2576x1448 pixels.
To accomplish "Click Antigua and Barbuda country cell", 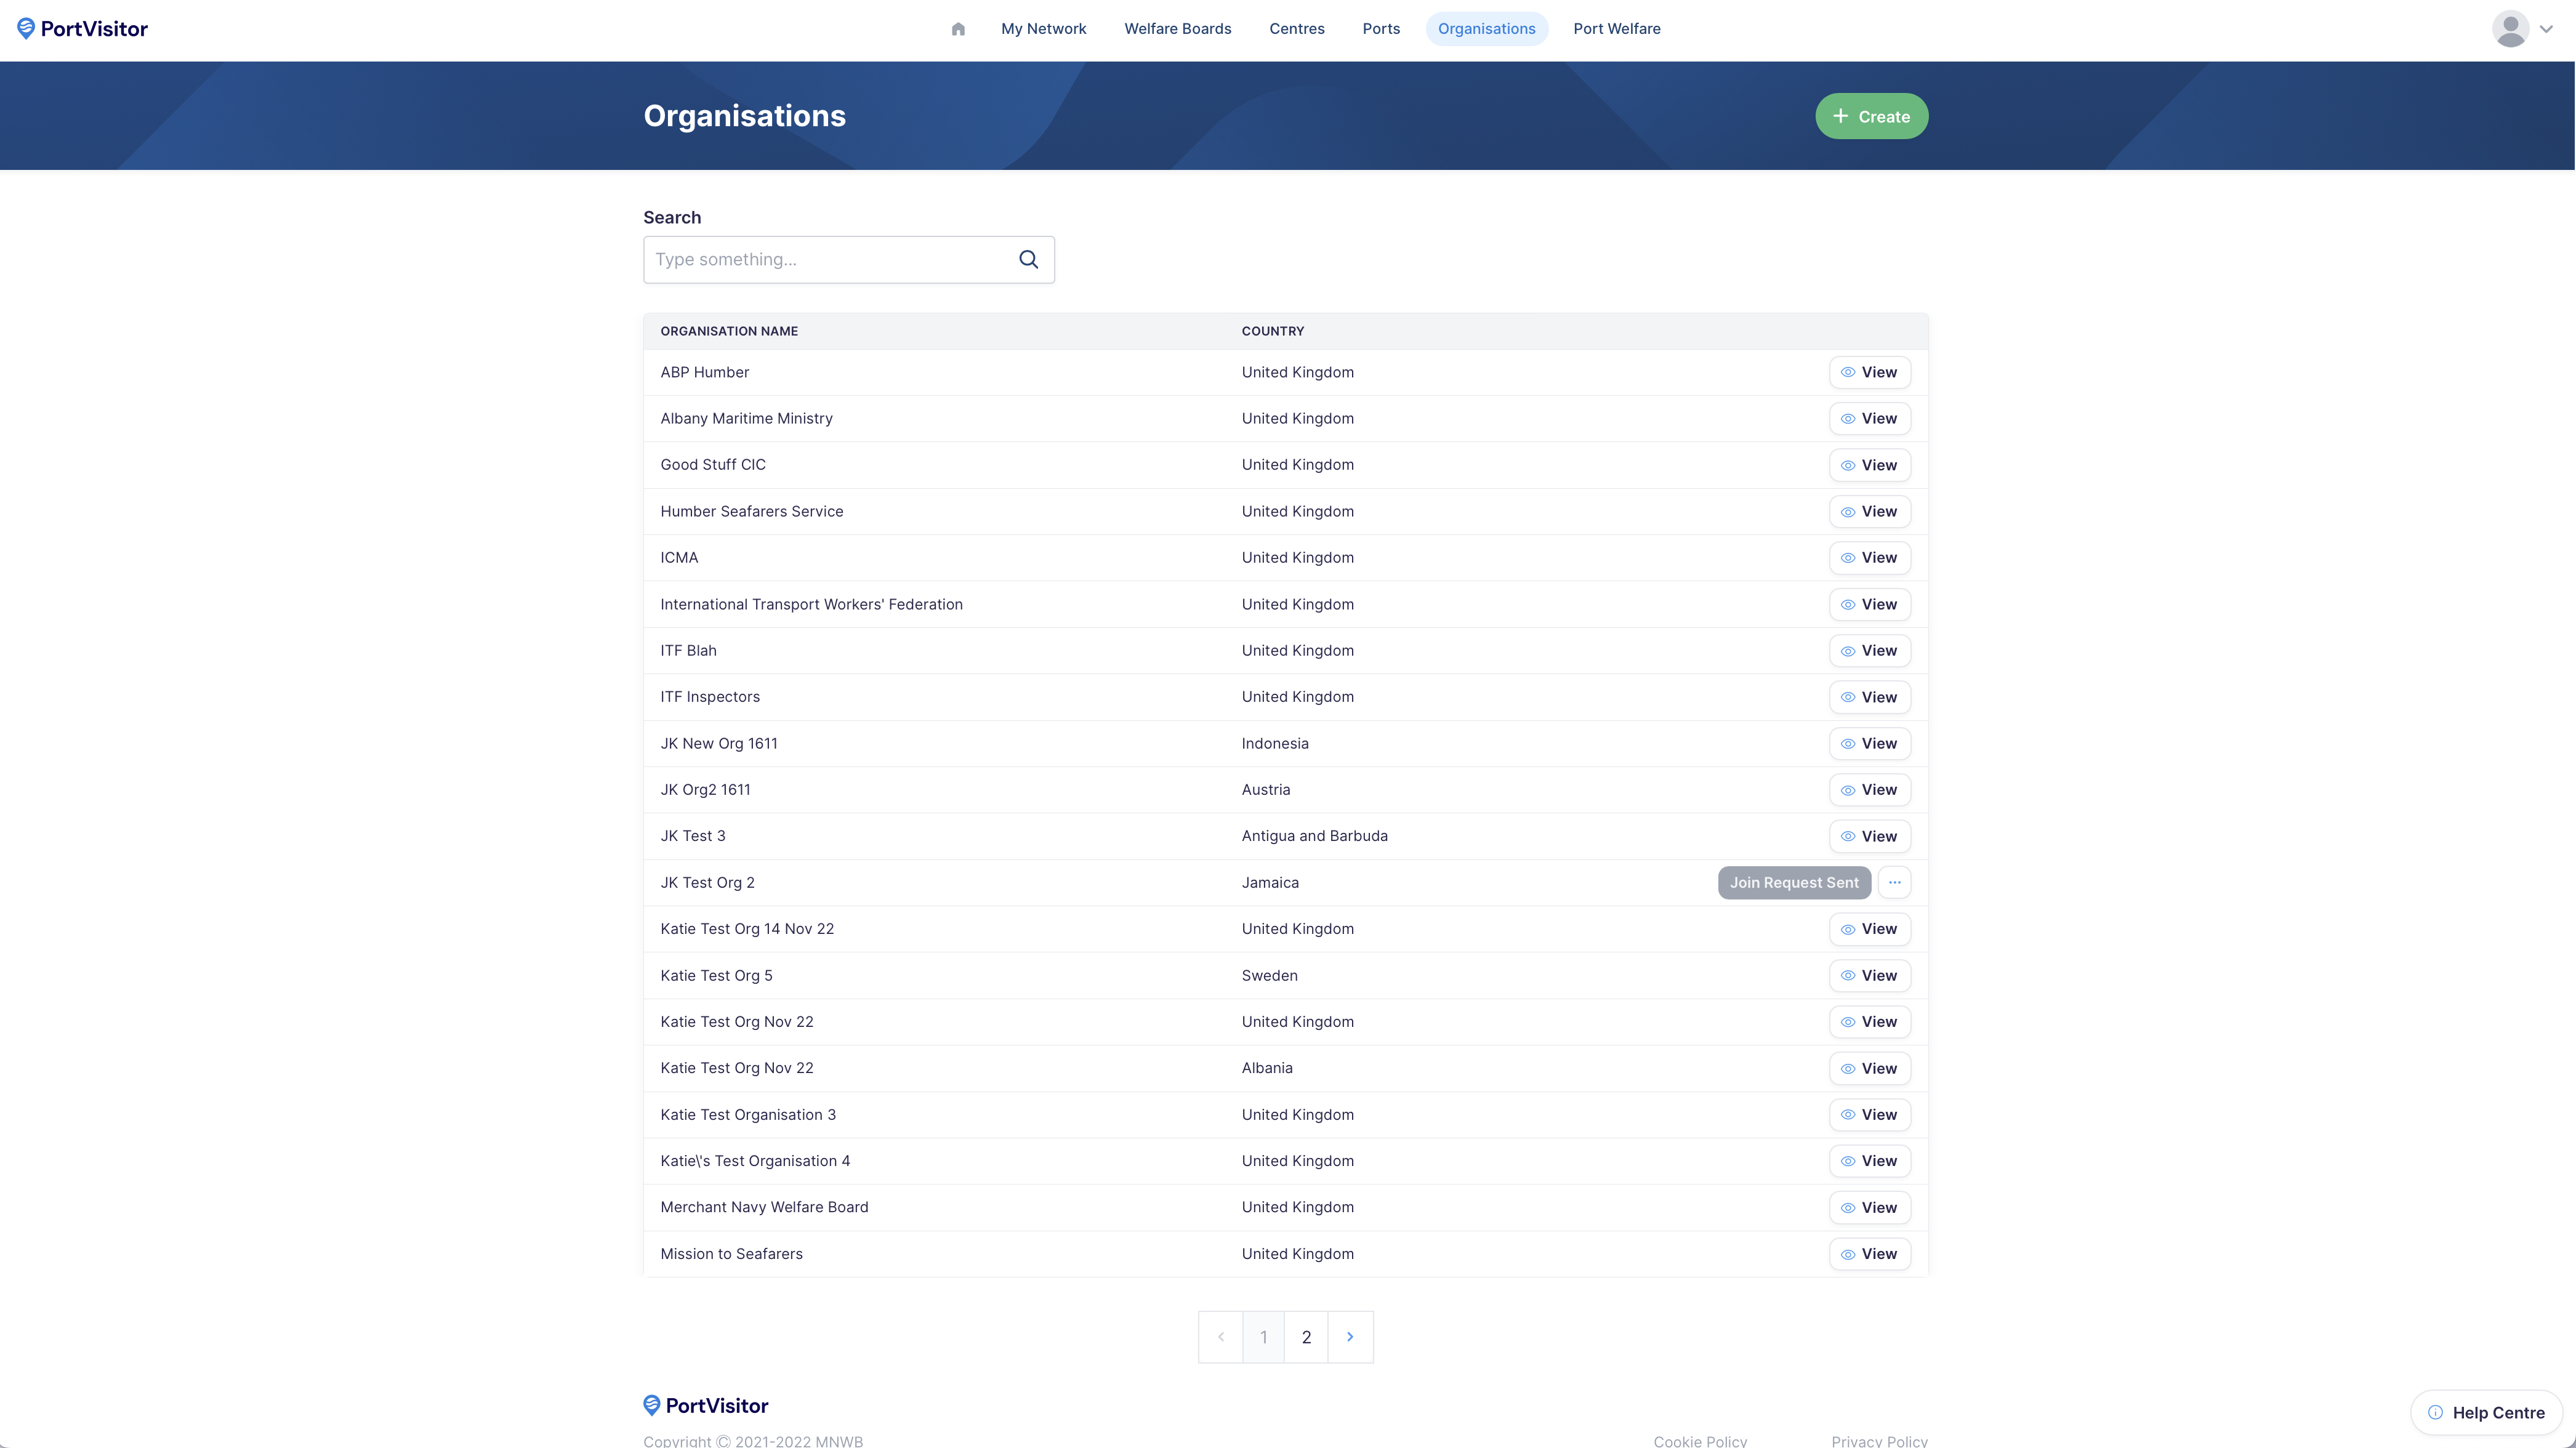I will [x=1314, y=836].
